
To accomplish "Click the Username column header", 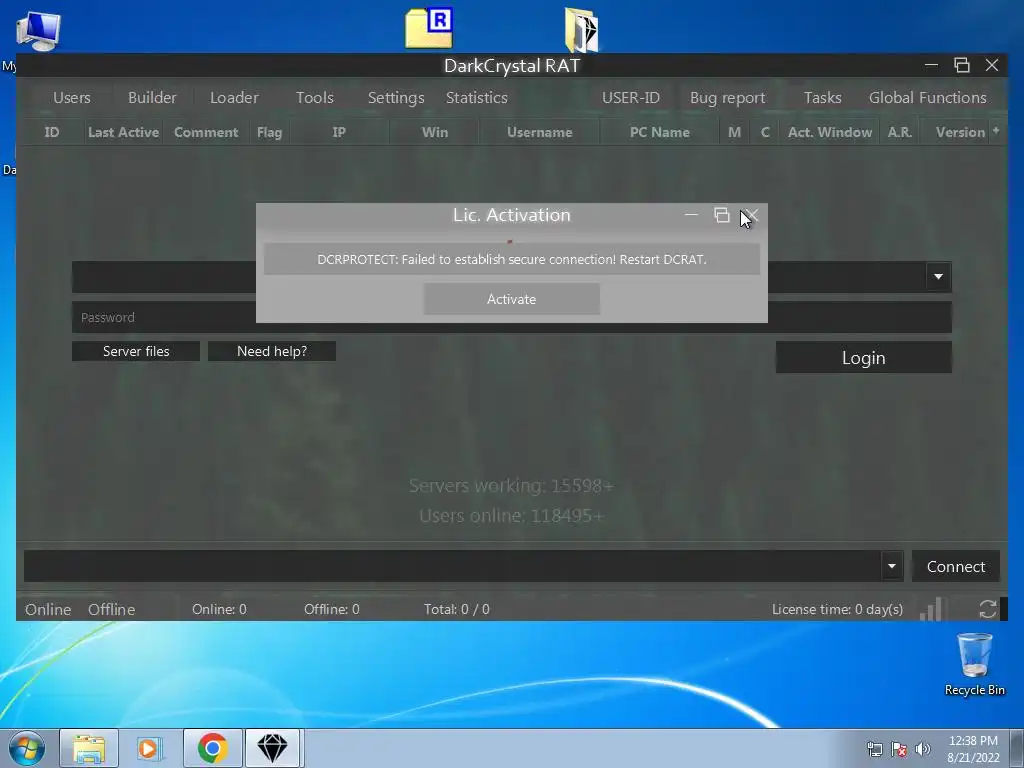I will click(539, 133).
